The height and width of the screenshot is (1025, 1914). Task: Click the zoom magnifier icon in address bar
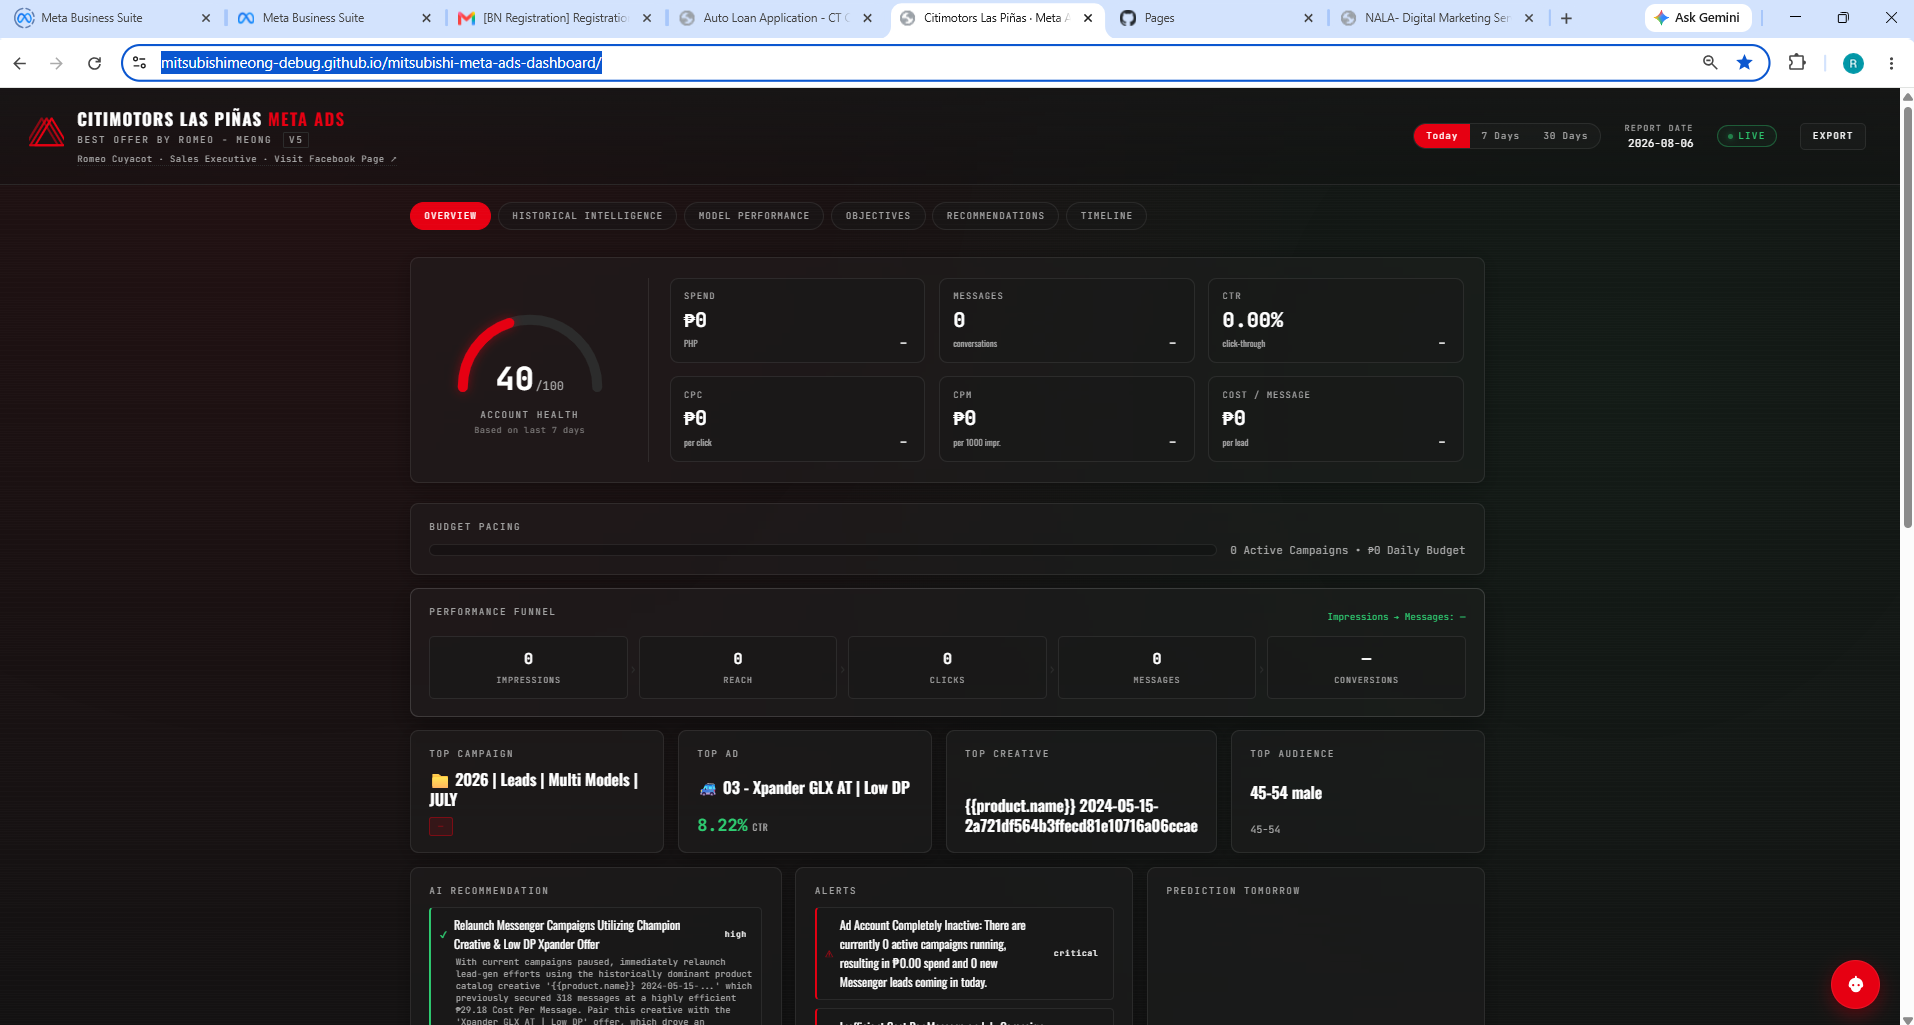coord(1710,63)
